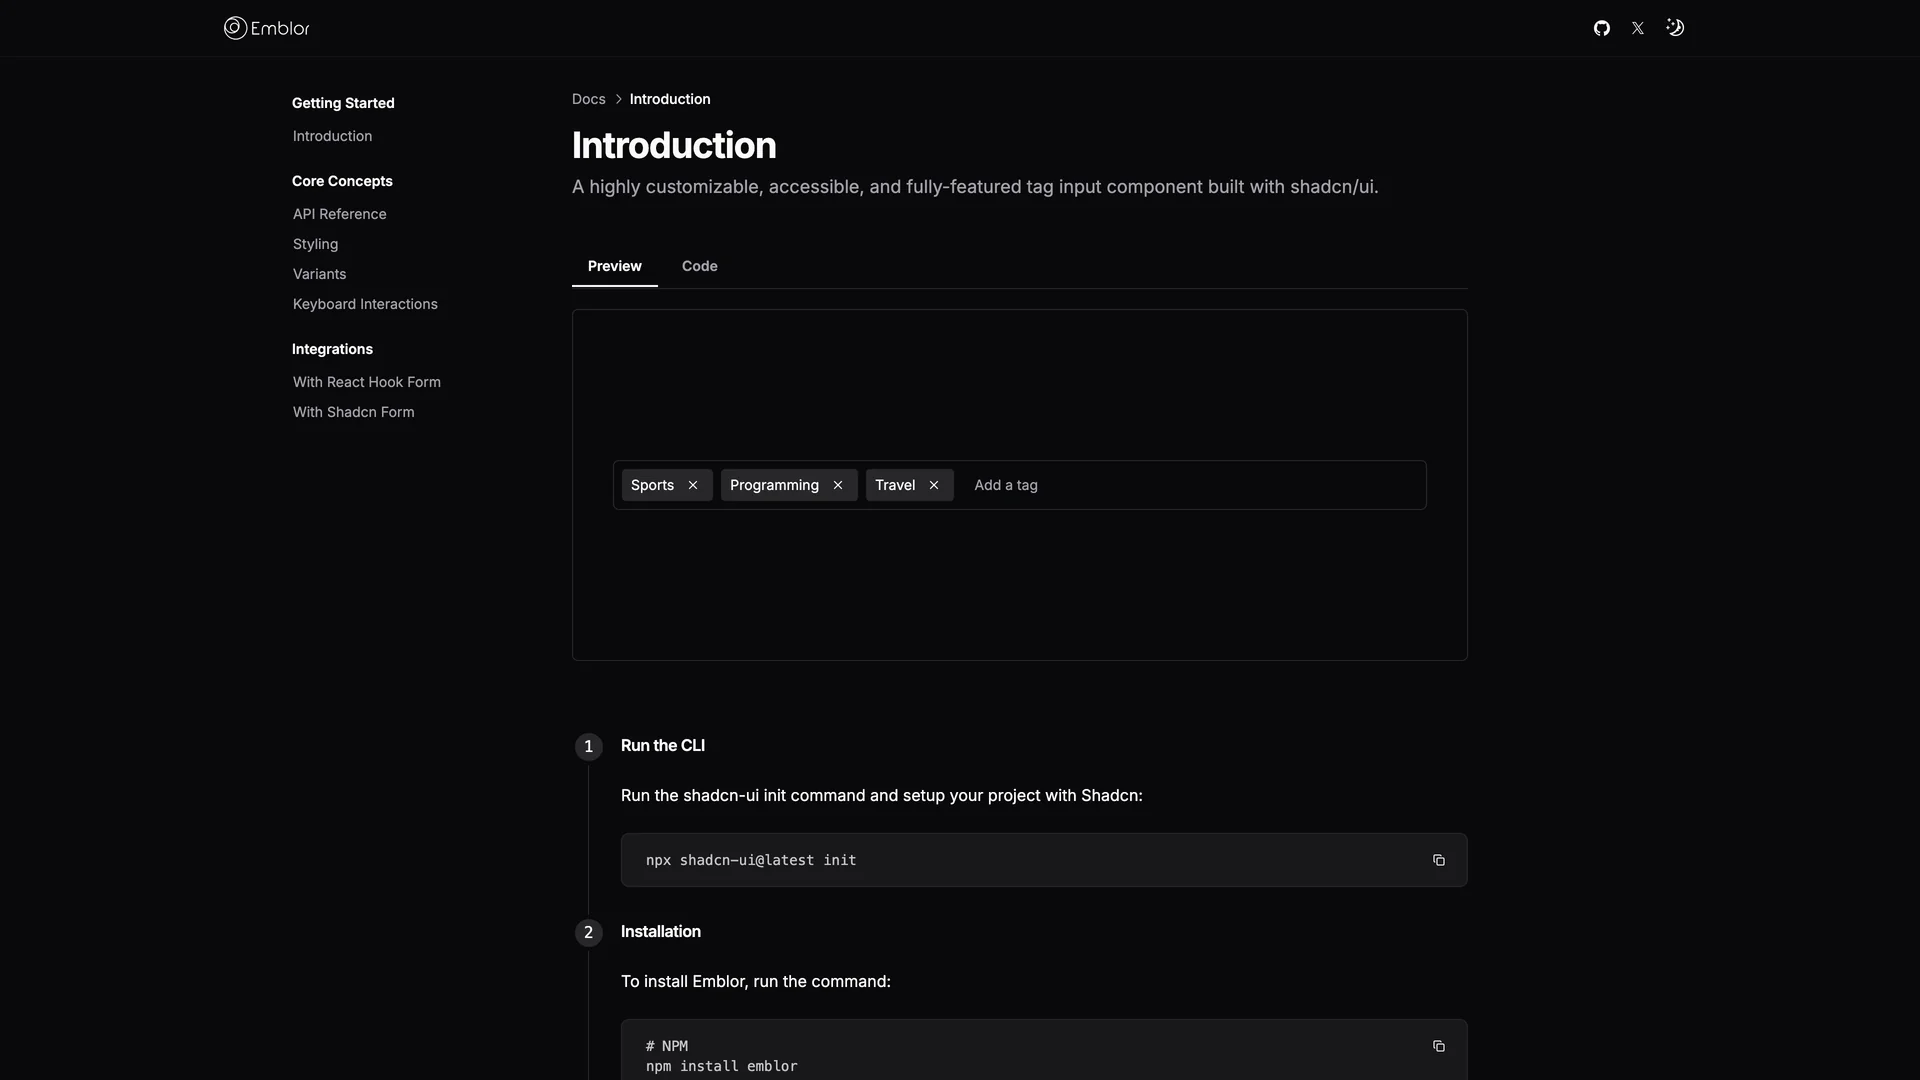This screenshot has width=1920, height=1080.
Task: Select the Preview tab
Action: click(x=614, y=266)
